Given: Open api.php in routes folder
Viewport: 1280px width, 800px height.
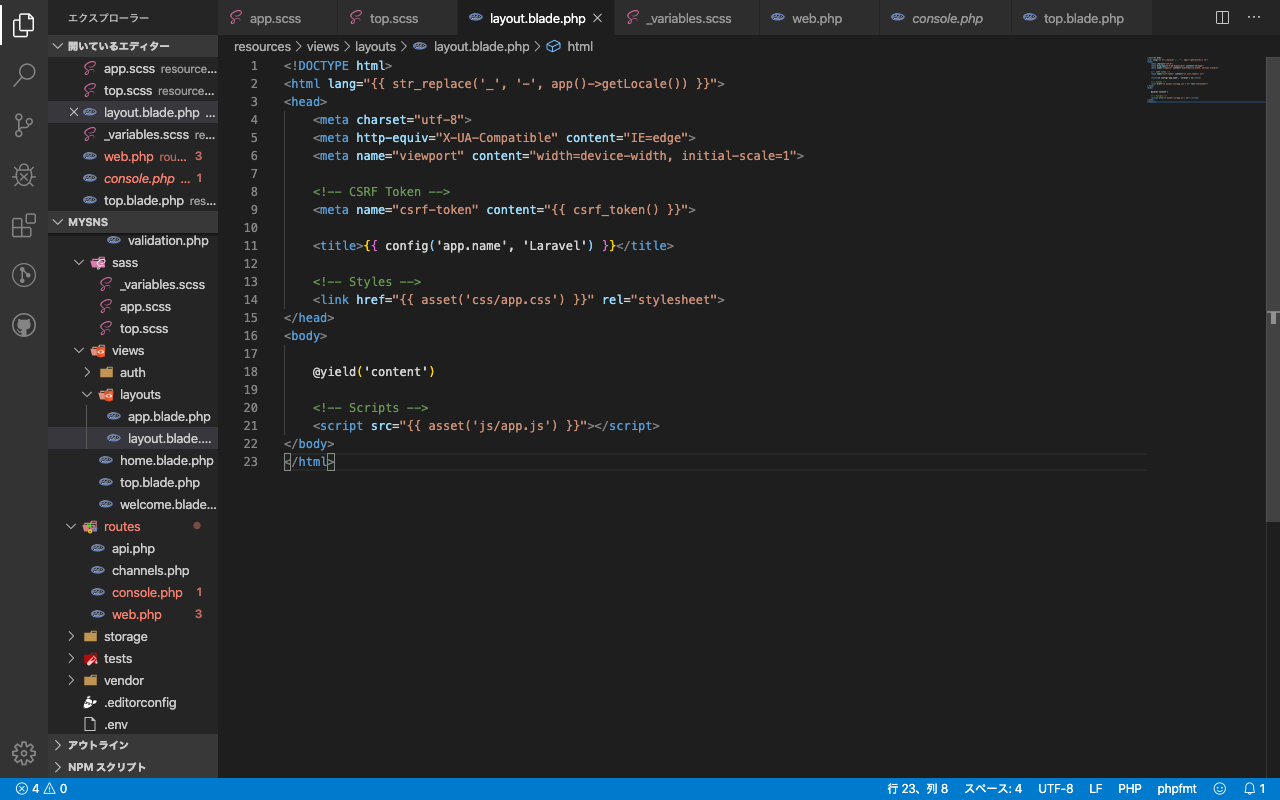Looking at the screenshot, I should coord(133,549).
